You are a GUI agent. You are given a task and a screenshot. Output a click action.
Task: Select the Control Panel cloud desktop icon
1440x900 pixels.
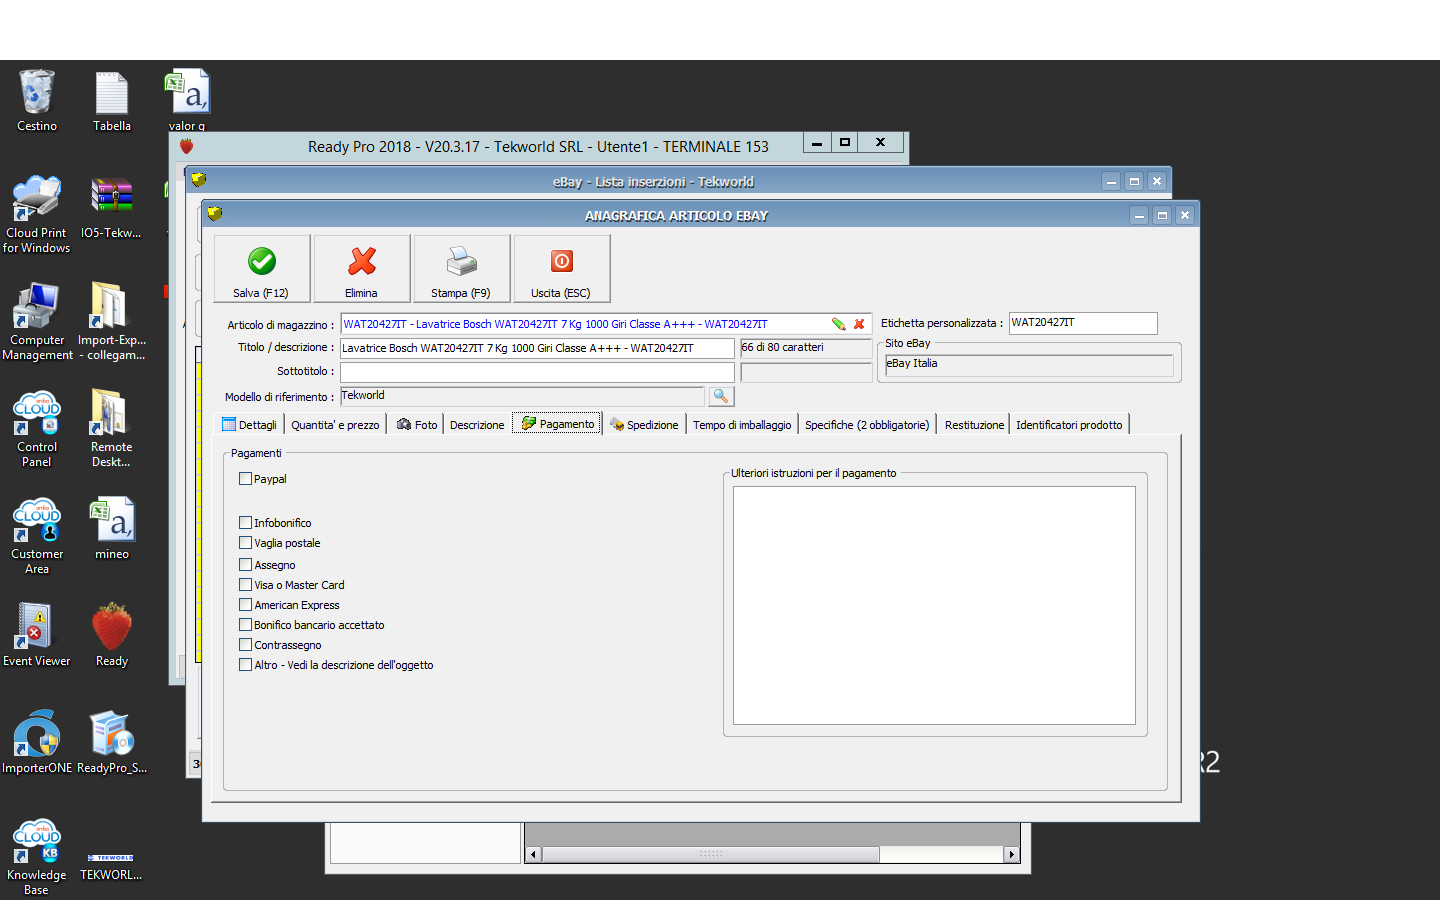click(x=37, y=428)
